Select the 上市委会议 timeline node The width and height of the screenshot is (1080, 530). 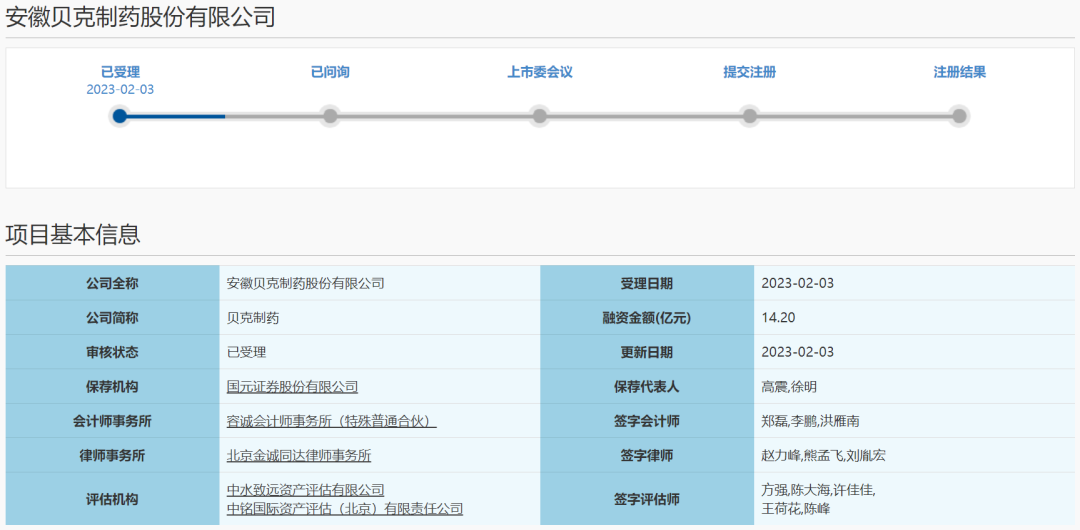(540, 116)
